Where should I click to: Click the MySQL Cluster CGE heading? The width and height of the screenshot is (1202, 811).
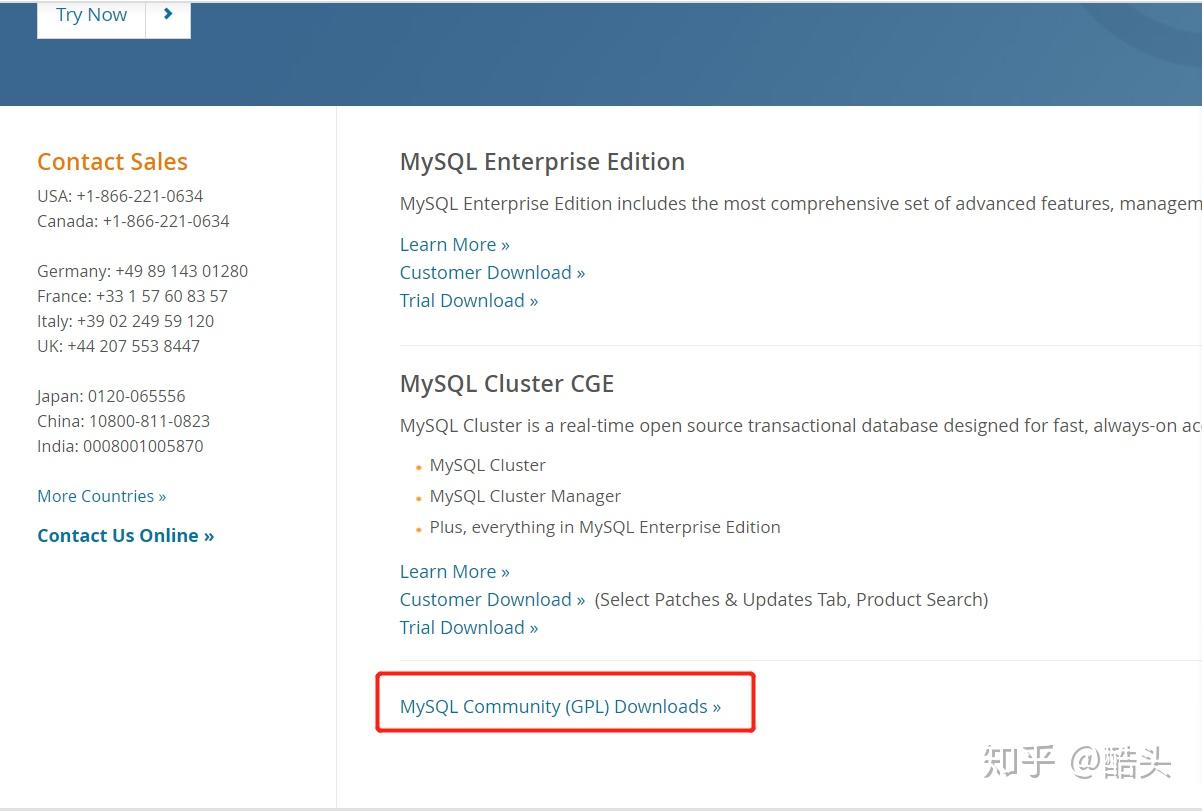click(506, 383)
